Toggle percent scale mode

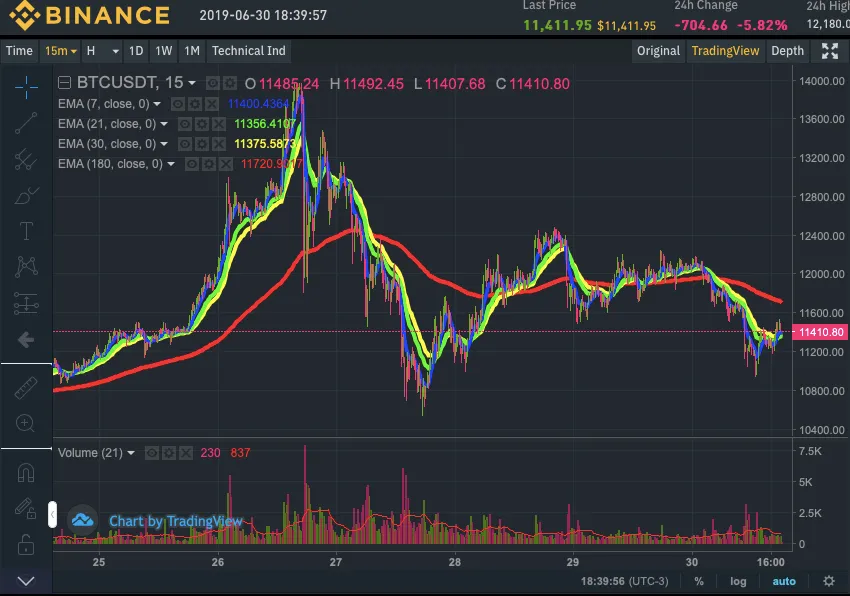click(699, 581)
